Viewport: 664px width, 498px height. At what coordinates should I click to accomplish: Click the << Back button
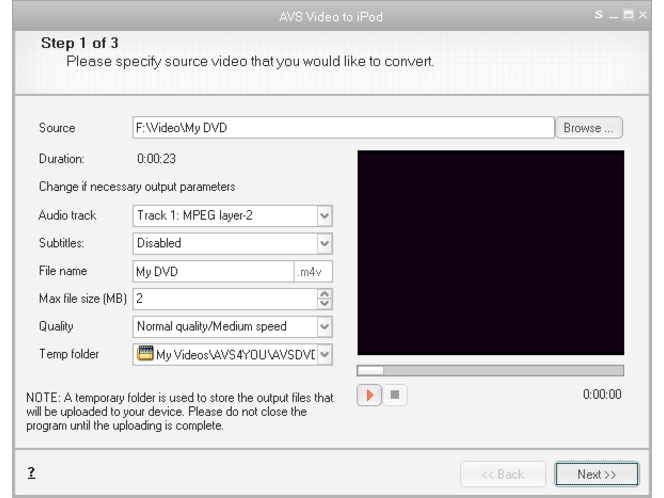(x=503, y=474)
